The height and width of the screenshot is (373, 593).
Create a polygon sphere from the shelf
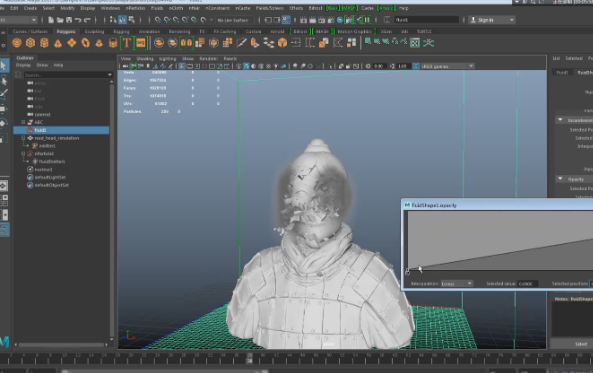17,43
